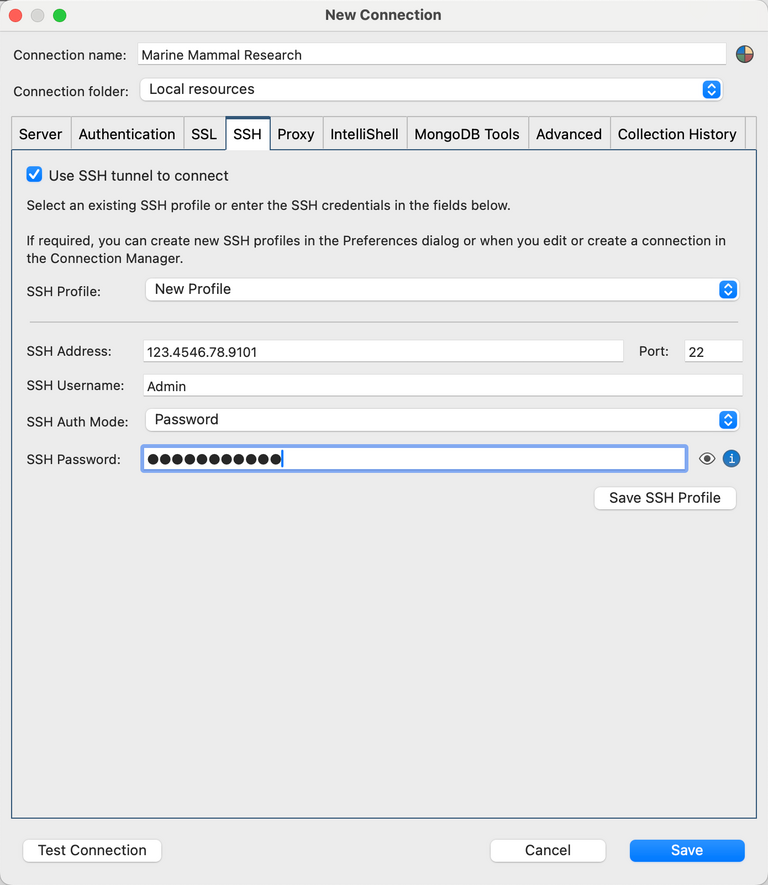Viewport: 768px width, 885px height.
Task: Switch to the Server tab
Action: click(40, 133)
